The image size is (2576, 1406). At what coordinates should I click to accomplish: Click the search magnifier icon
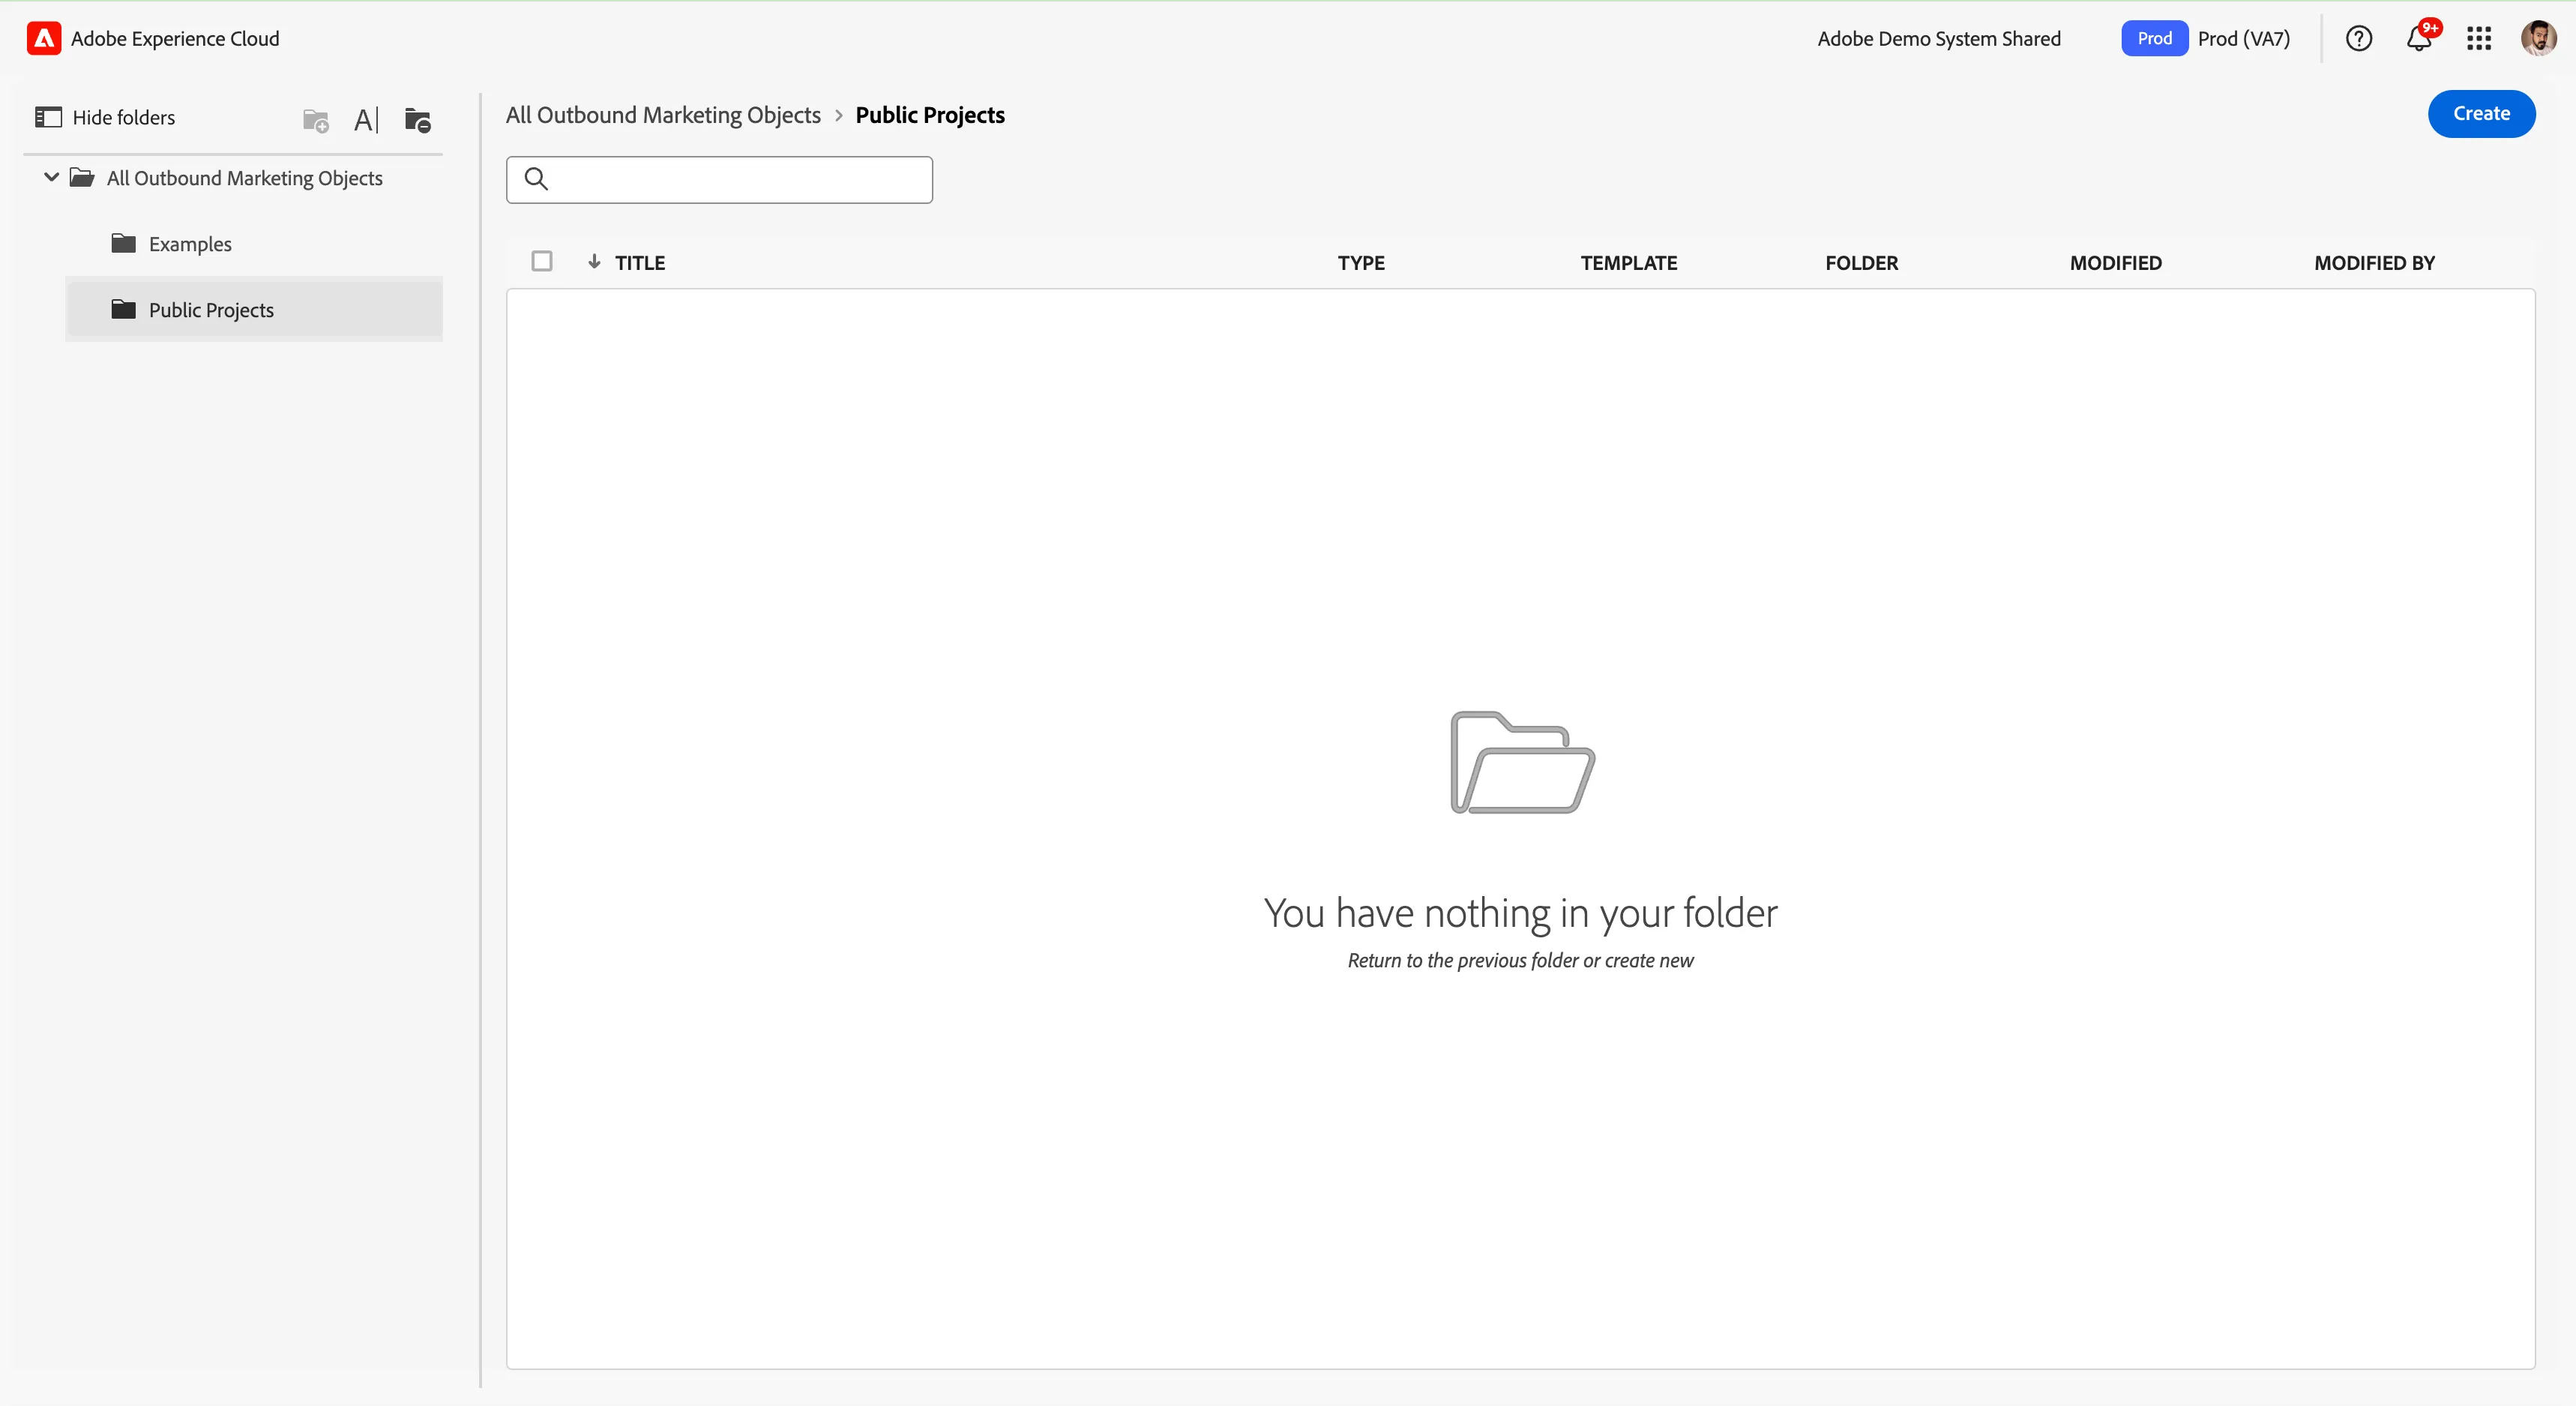[536, 179]
